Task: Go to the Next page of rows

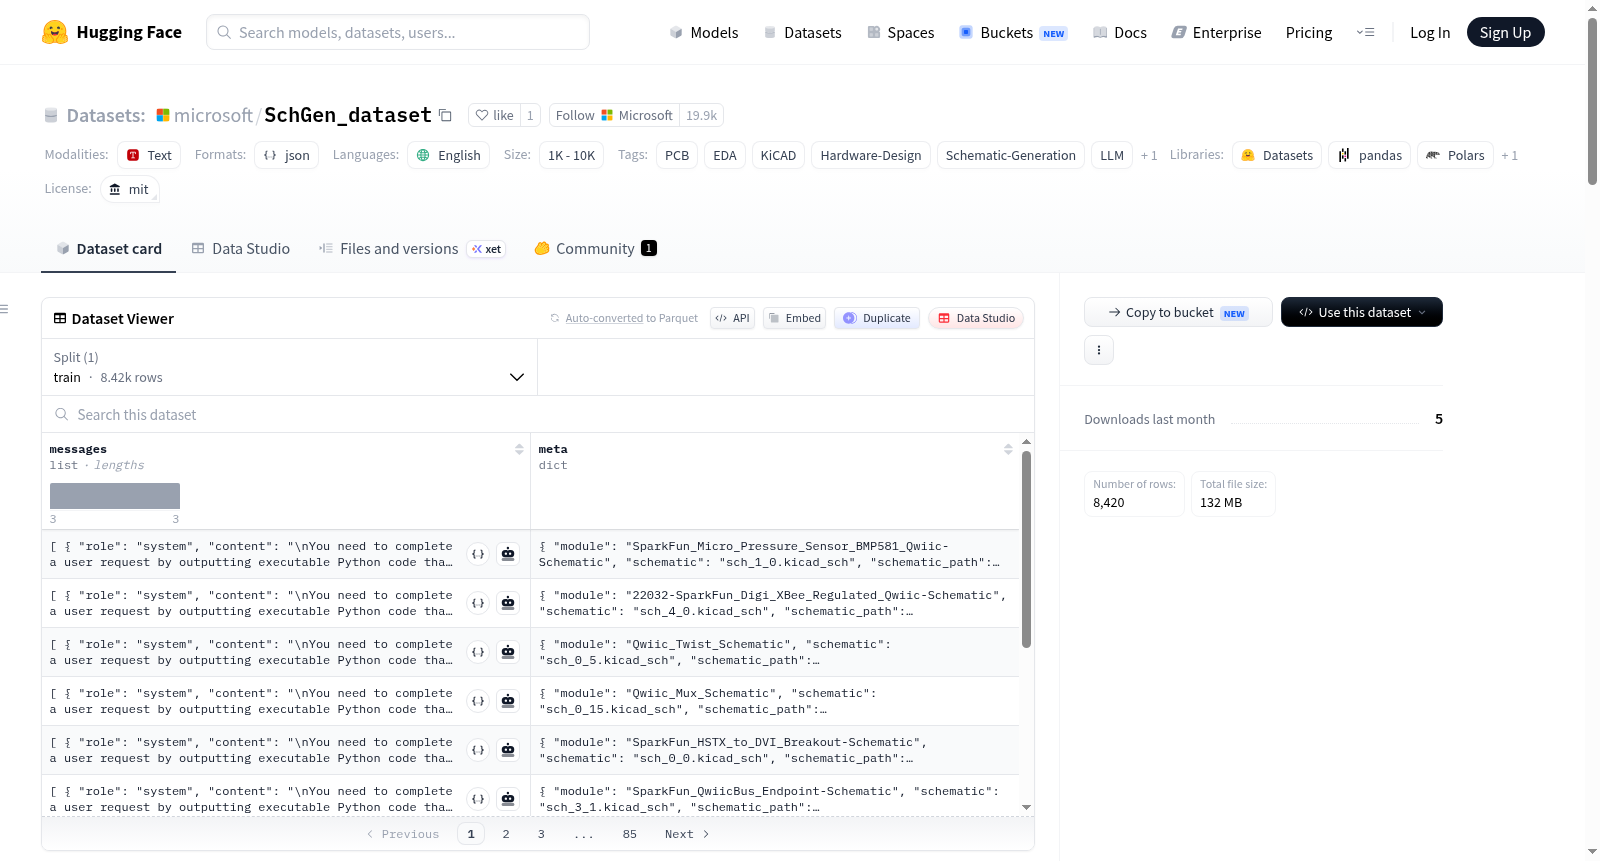Action: click(687, 834)
